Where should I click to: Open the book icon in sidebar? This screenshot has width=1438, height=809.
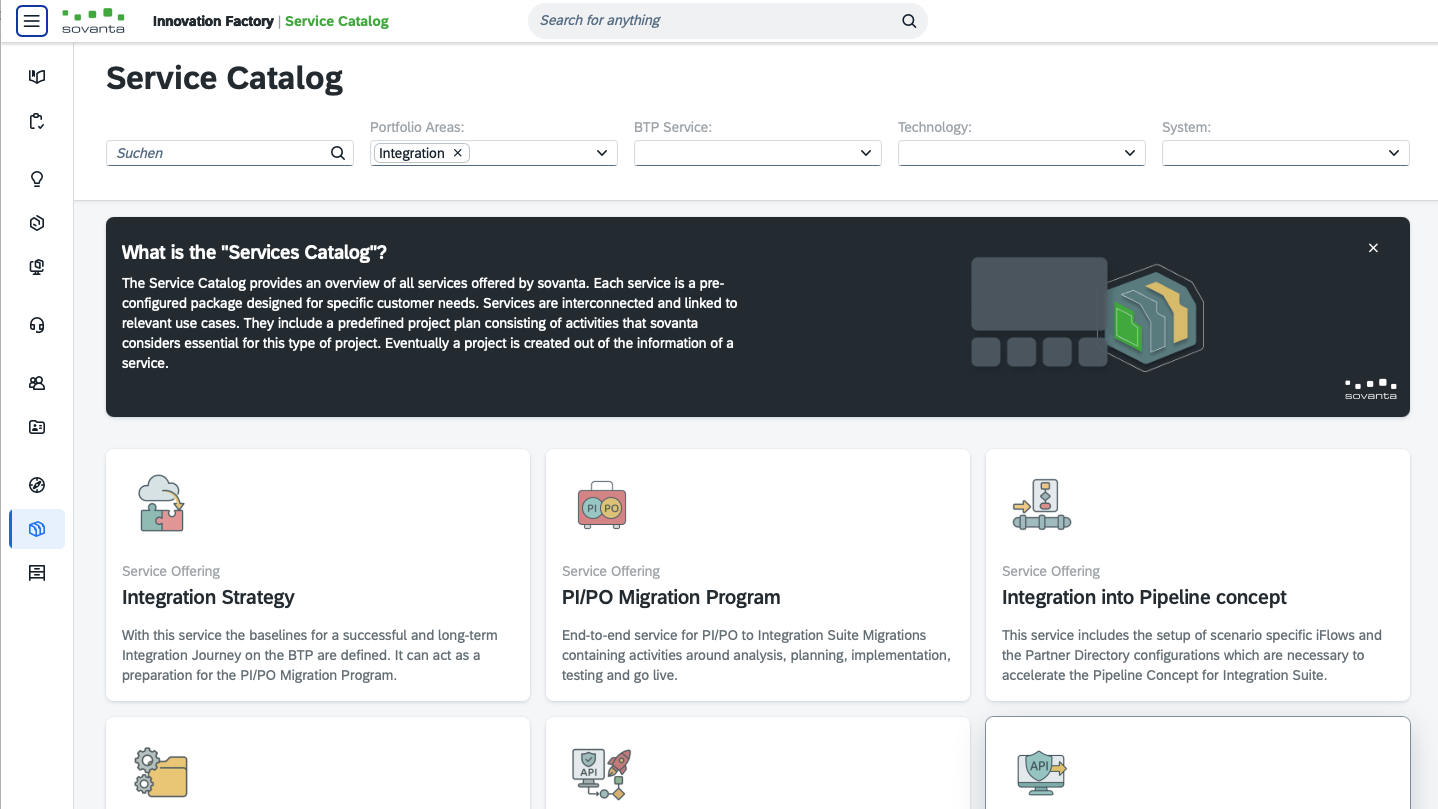[37, 77]
